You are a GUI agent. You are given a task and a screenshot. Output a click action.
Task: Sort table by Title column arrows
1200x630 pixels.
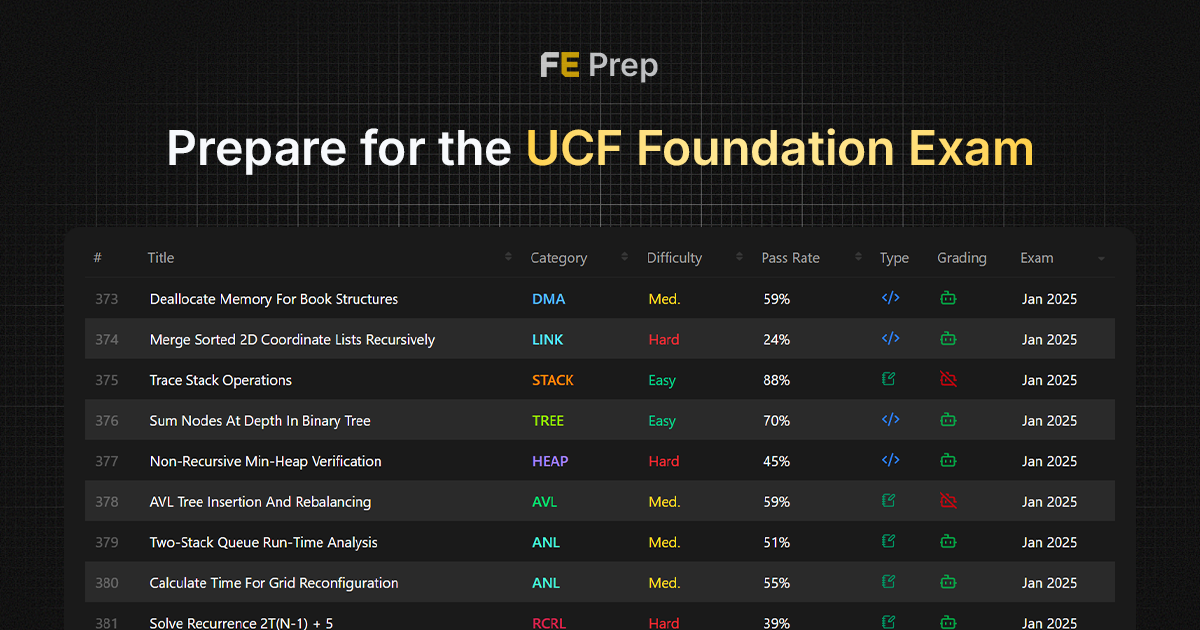coord(509,258)
